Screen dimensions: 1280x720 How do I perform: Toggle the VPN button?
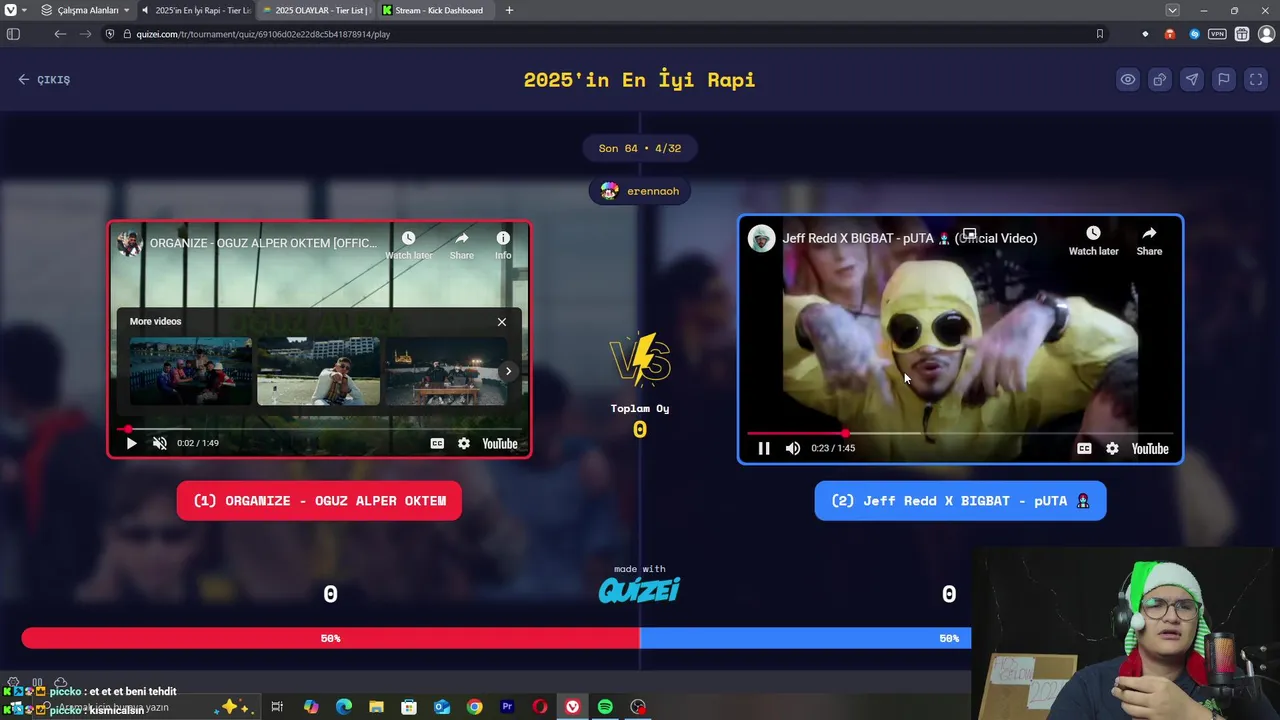(1217, 34)
